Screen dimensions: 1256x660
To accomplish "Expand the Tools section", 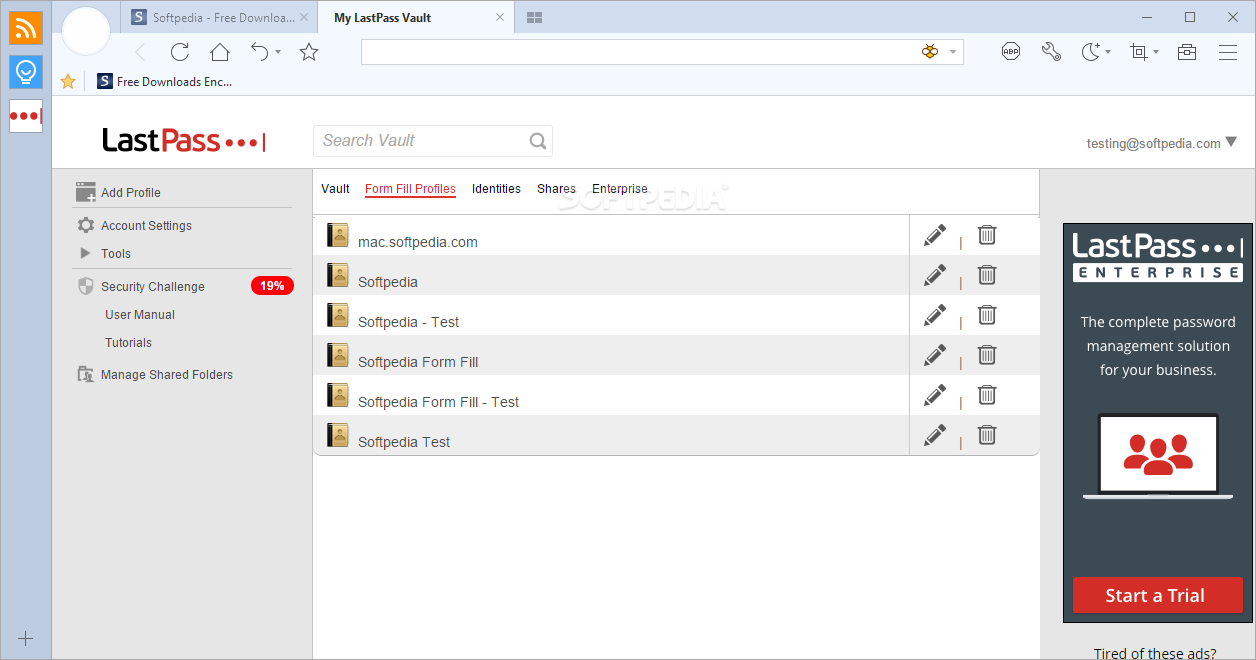I will click(116, 253).
